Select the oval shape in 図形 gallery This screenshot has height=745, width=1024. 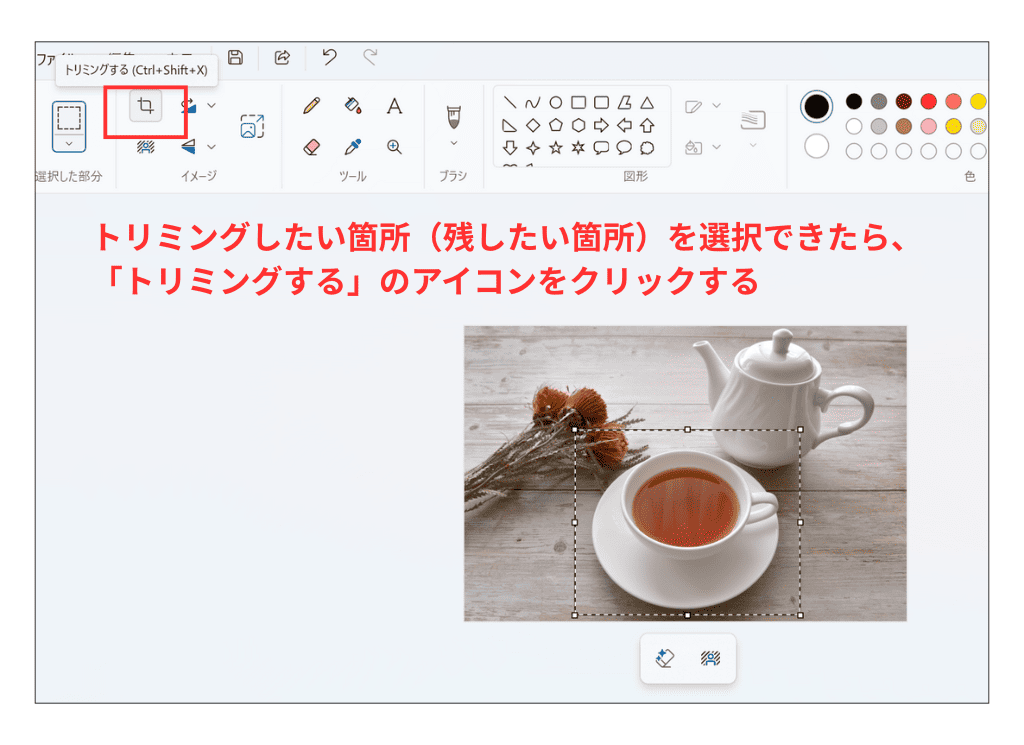click(x=556, y=101)
